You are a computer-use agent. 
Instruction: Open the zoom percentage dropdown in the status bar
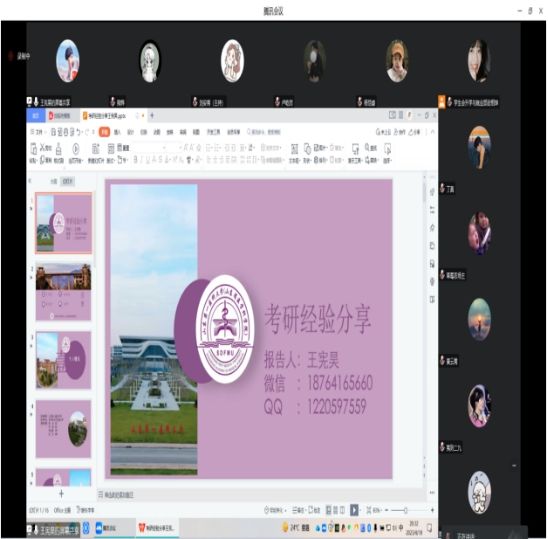point(377,510)
